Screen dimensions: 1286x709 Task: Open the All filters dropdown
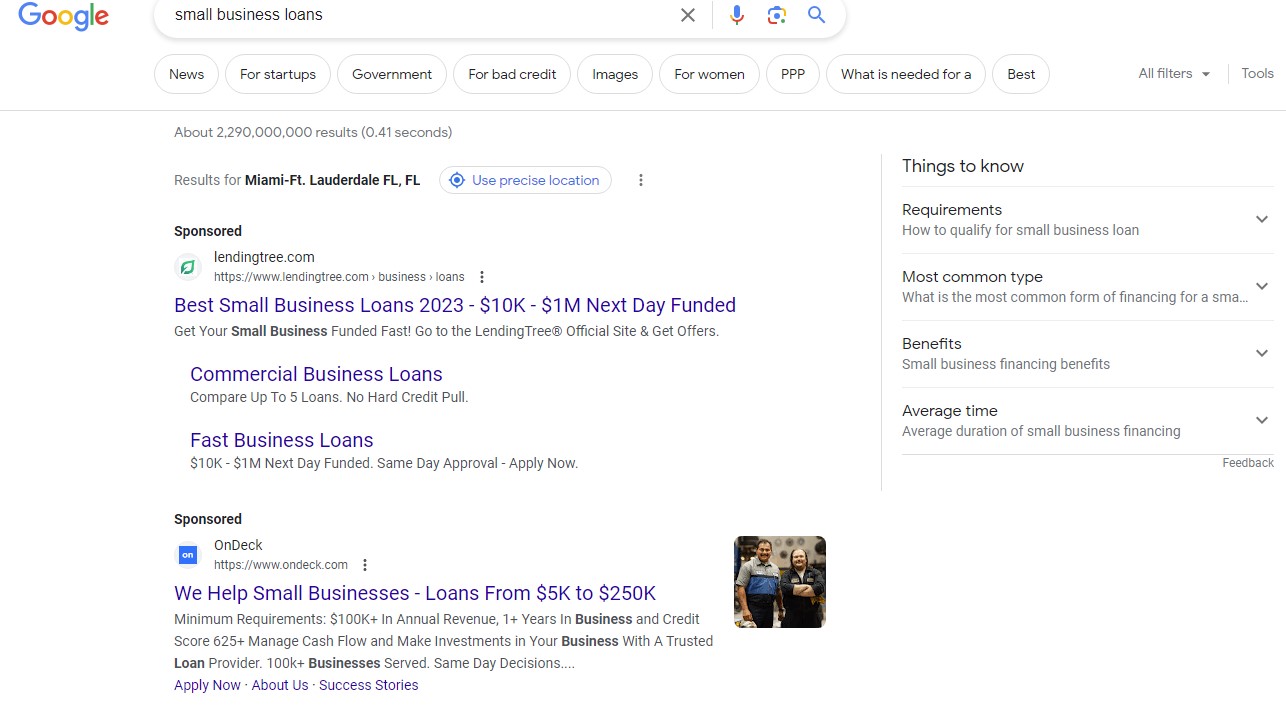pyautogui.click(x=1174, y=73)
